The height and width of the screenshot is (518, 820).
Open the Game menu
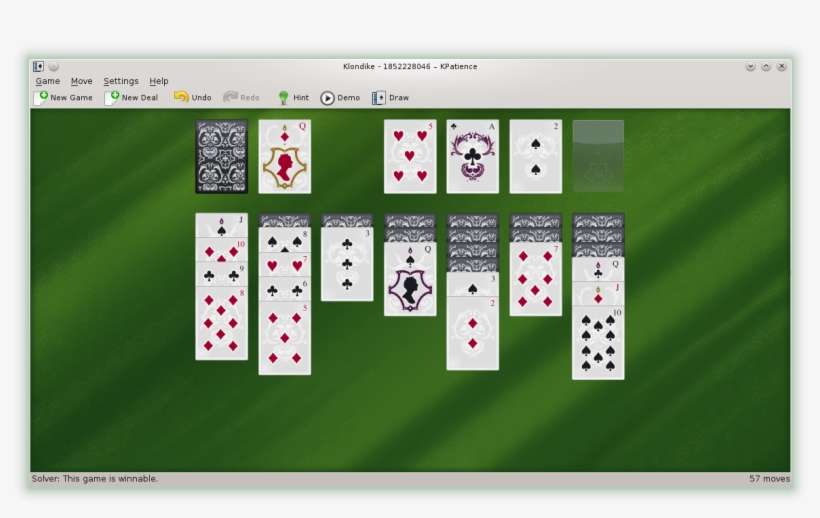(48, 81)
